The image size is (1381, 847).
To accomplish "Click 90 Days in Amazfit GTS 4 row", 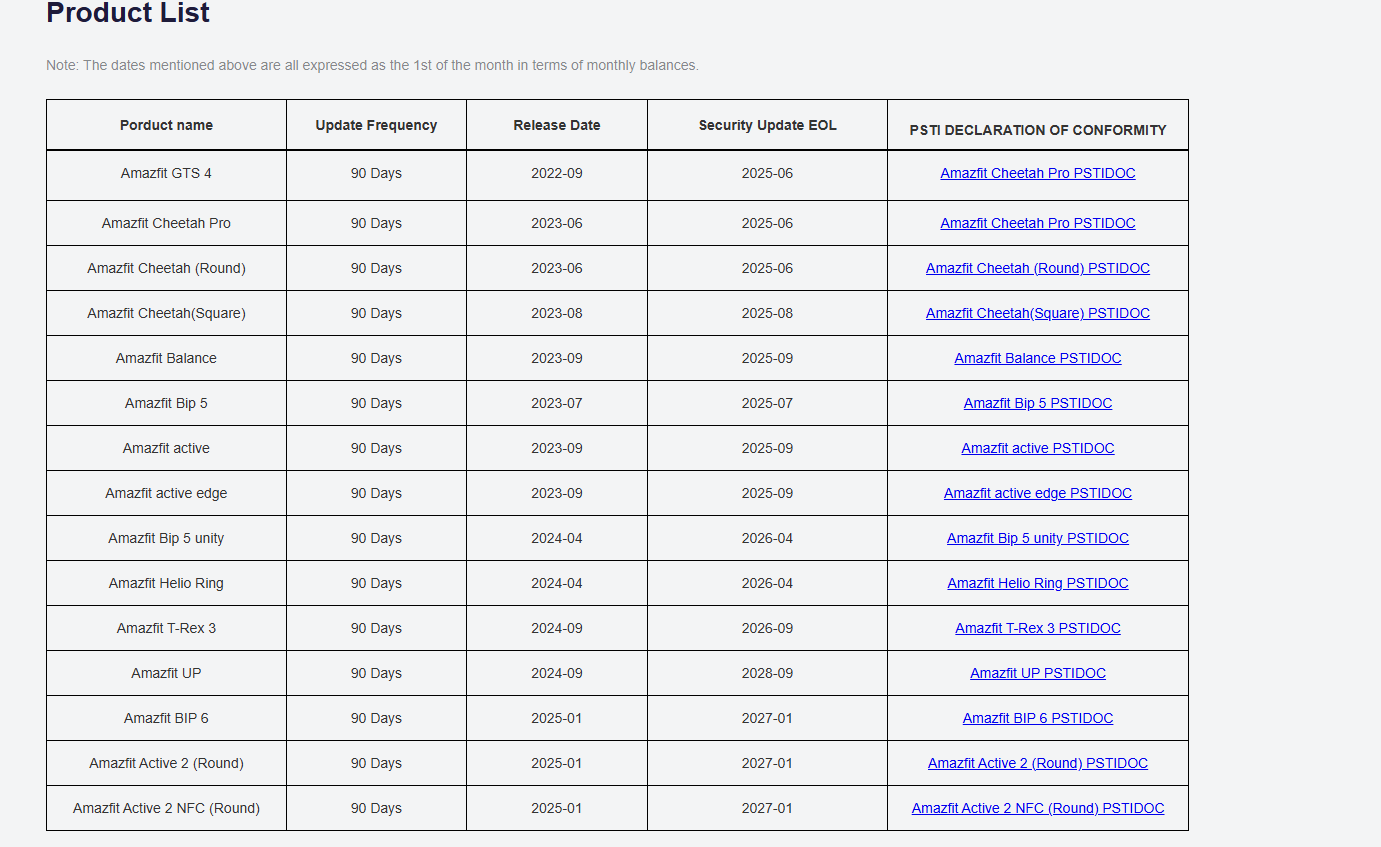I will coord(376,173).
